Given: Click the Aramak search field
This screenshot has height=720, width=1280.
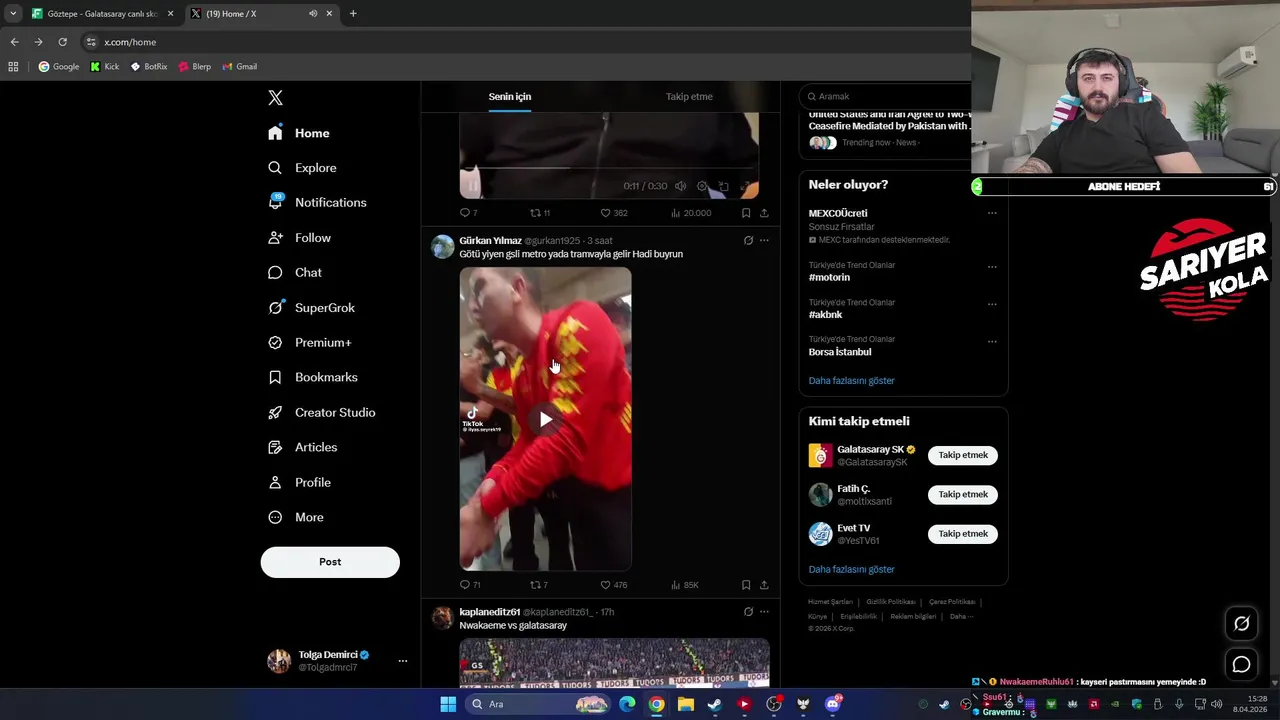Looking at the screenshot, I should [x=888, y=96].
